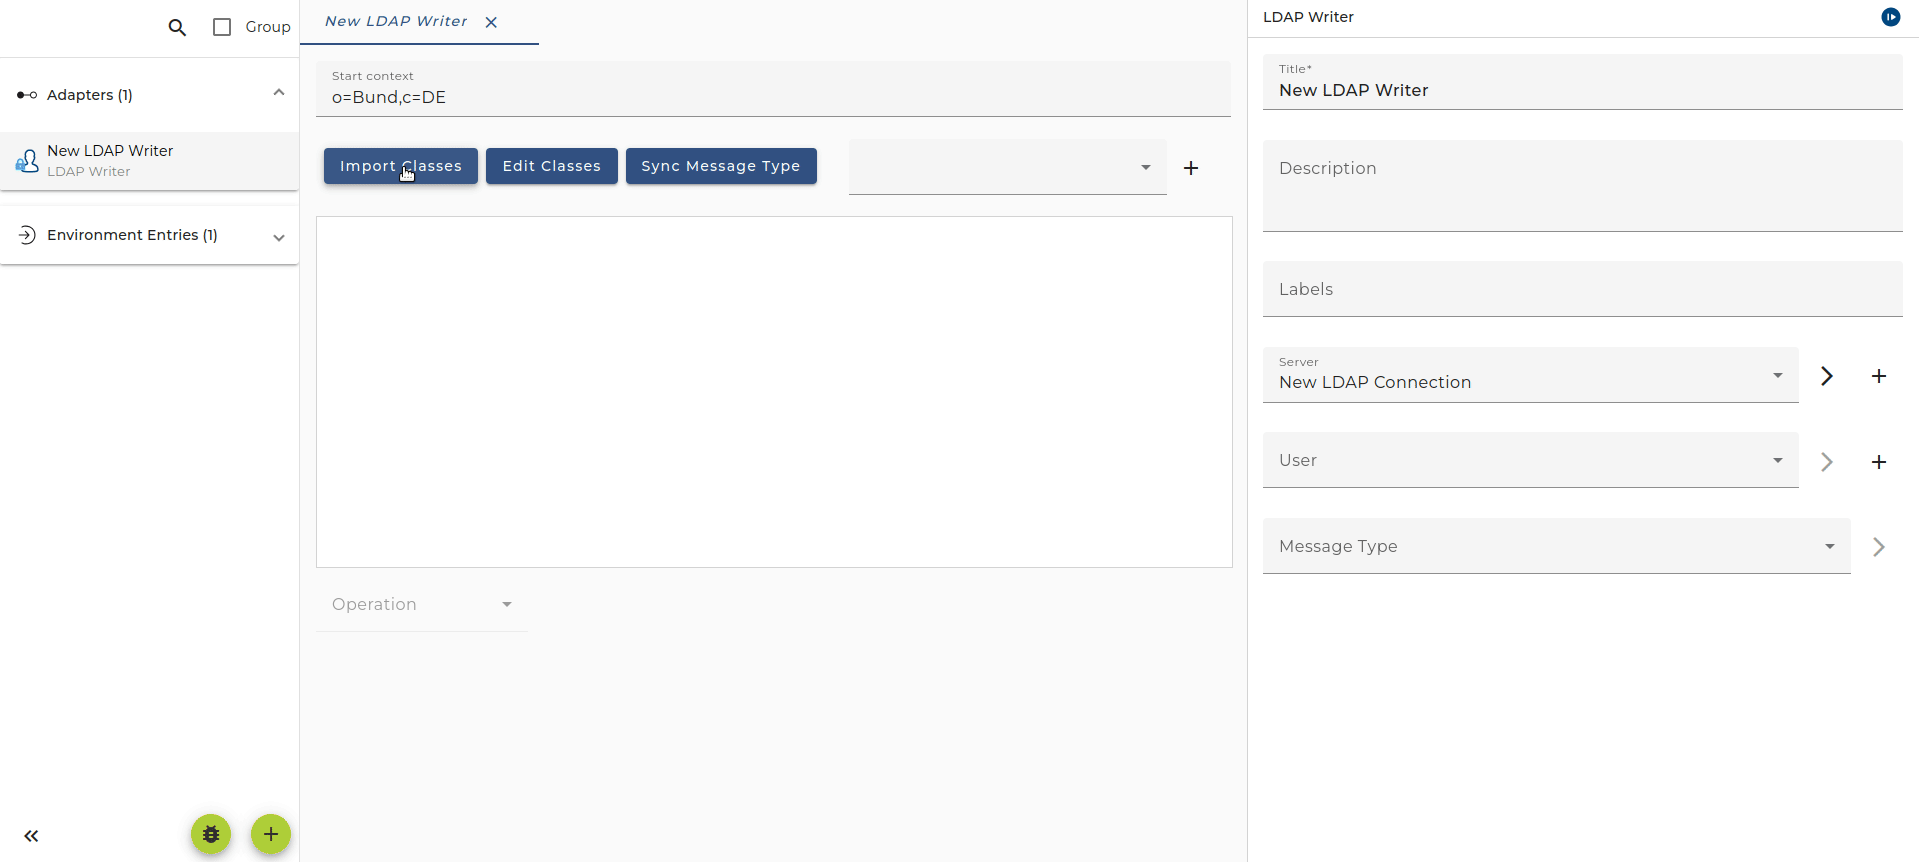Click the LDAP Writer adapter icon
This screenshot has width=1919, height=862.
(x=27, y=161)
